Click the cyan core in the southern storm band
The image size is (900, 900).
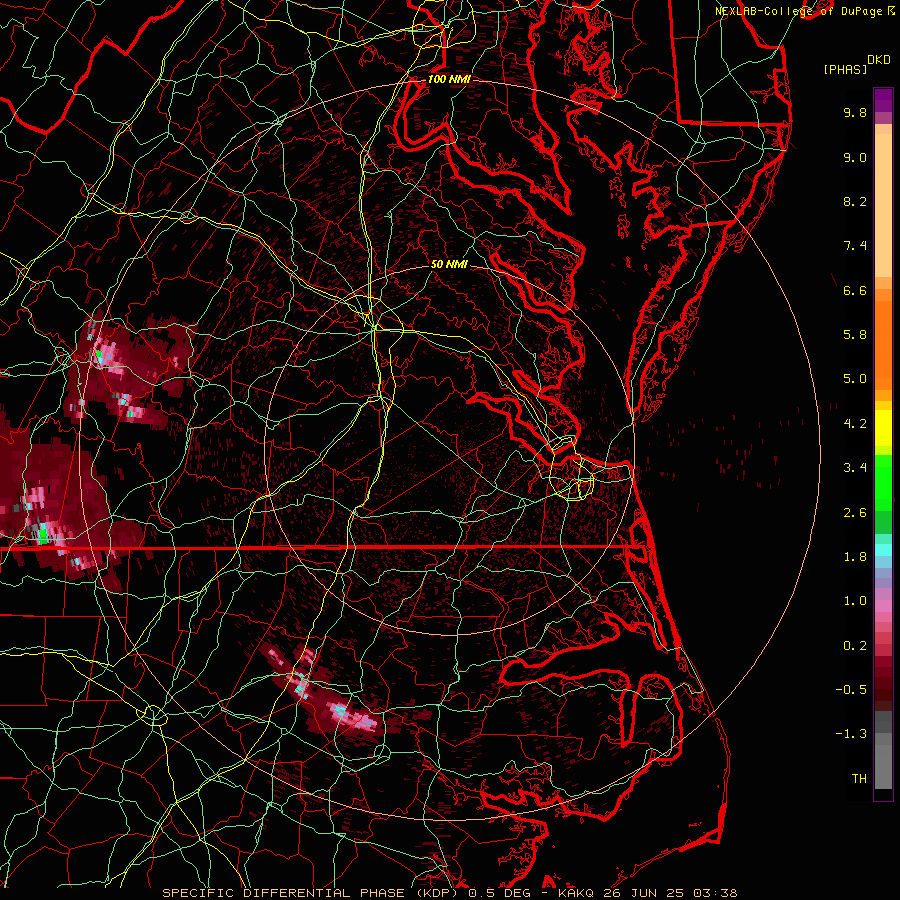340,711
